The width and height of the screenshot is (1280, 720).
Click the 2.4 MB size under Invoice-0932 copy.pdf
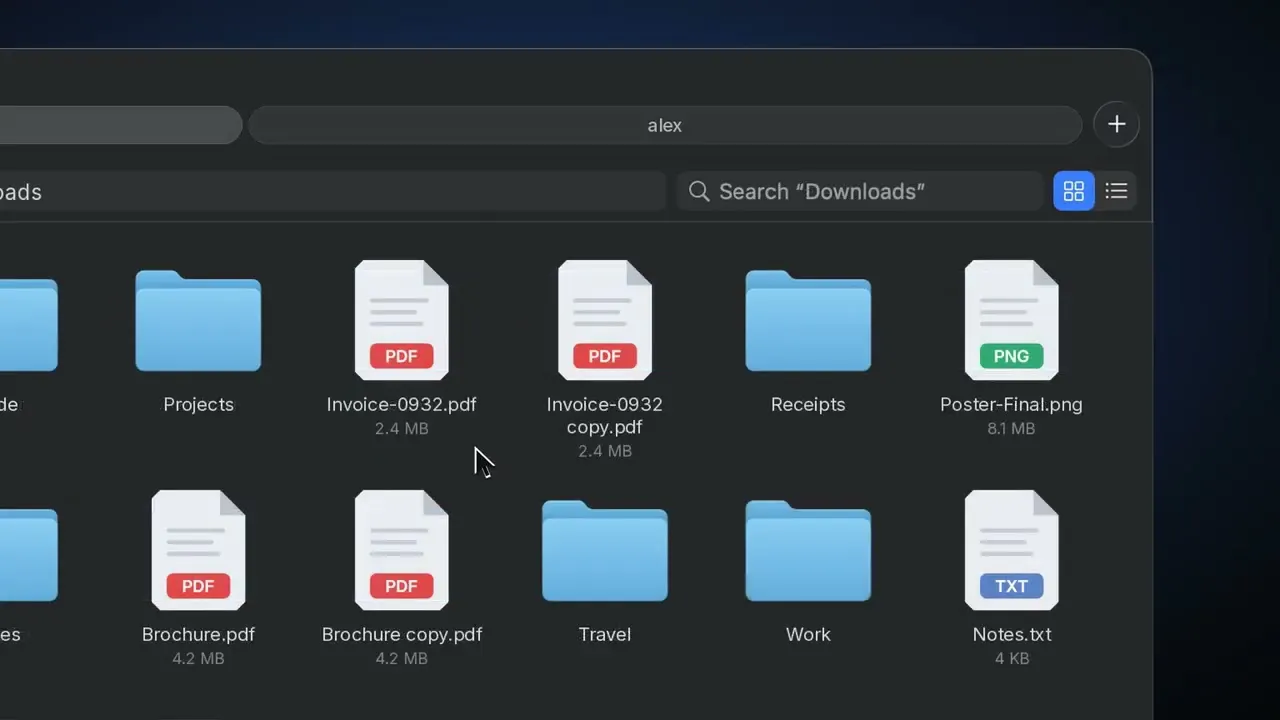[605, 451]
